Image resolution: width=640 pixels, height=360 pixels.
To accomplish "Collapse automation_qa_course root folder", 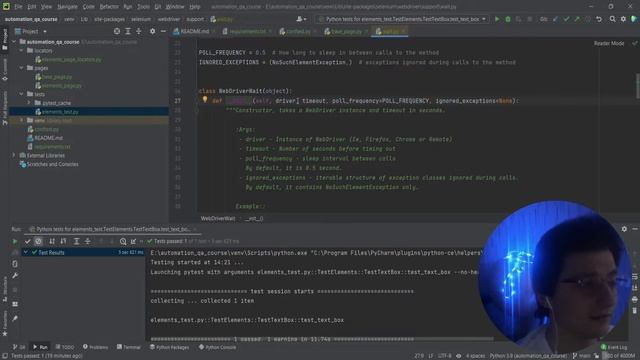I will point(14,42).
